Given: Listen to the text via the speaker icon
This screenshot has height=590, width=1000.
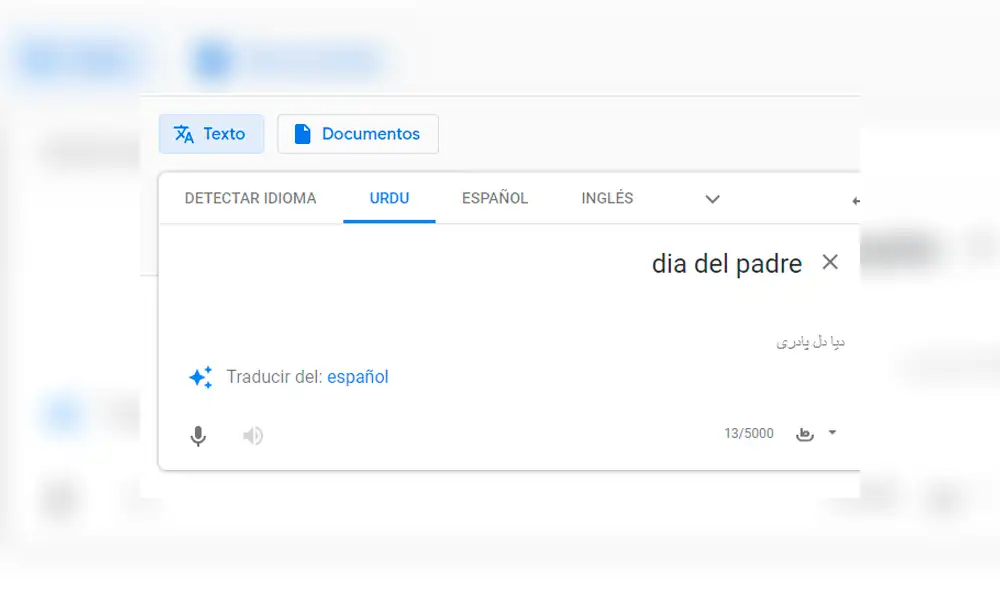Looking at the screenshot, I should [252, 436].
